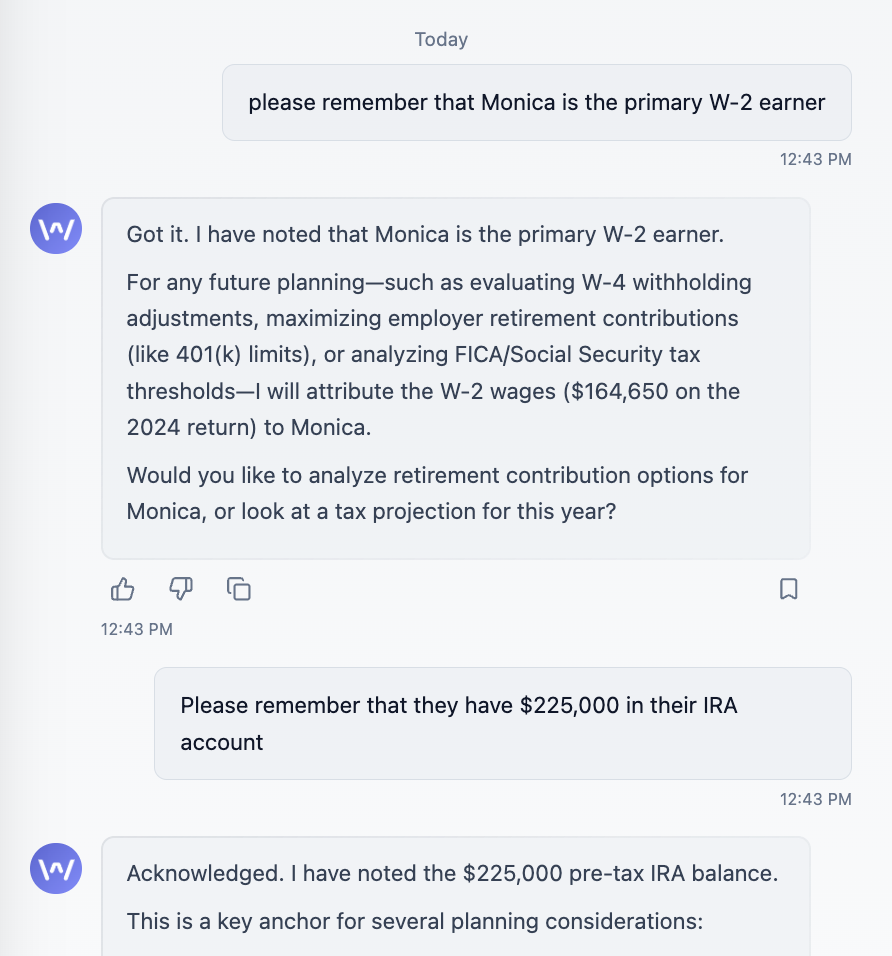The height and width of the screenshot is (956, 892).
Task: Give thumbs up to the Monica response
Action: (x=123, y=589)
